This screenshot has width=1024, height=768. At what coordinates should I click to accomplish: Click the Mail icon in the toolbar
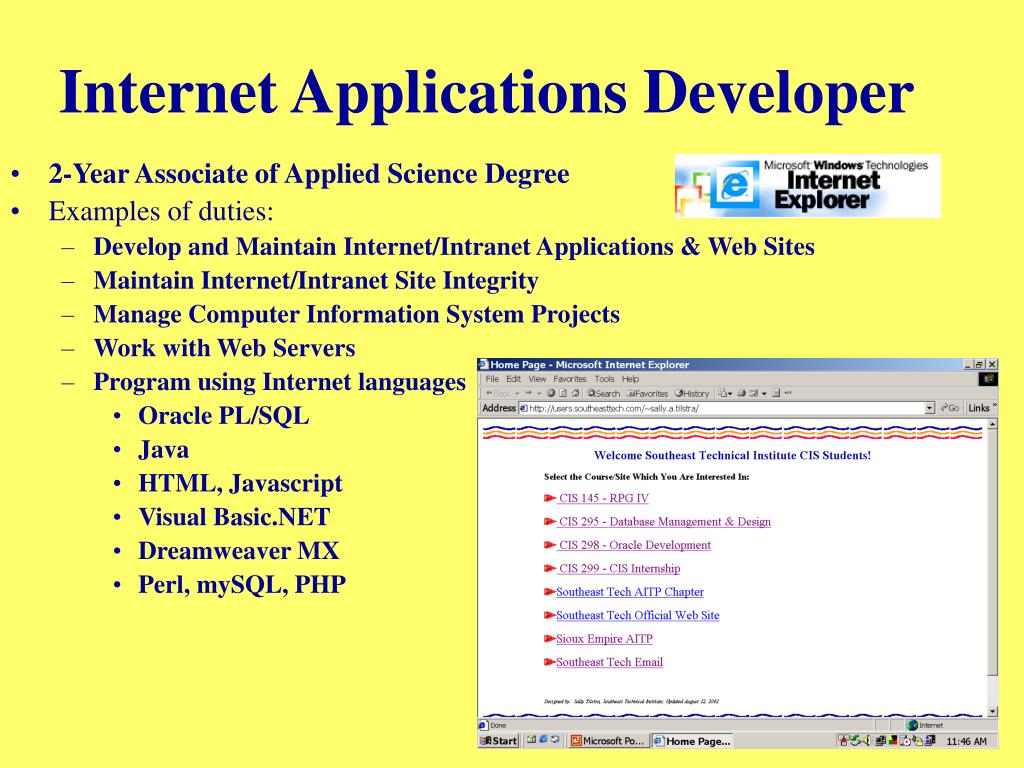pos(722,393)
